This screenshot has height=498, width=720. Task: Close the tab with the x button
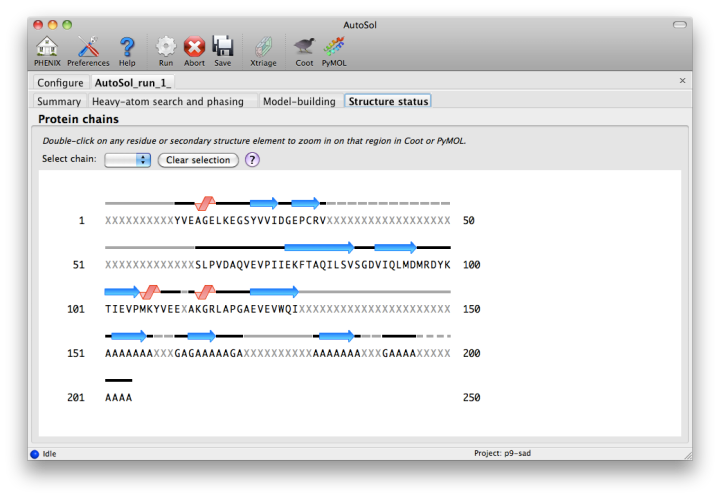(682, 81)
